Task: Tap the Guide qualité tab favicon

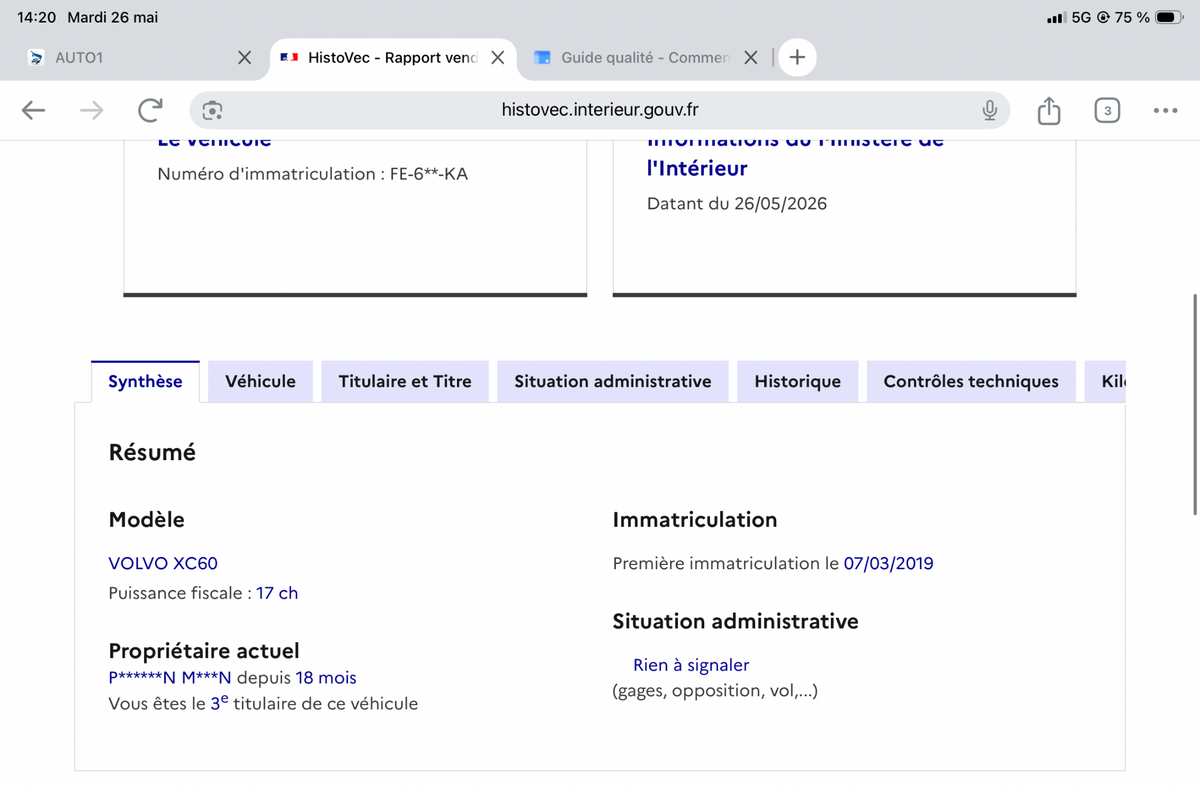Action: point(542,58)
